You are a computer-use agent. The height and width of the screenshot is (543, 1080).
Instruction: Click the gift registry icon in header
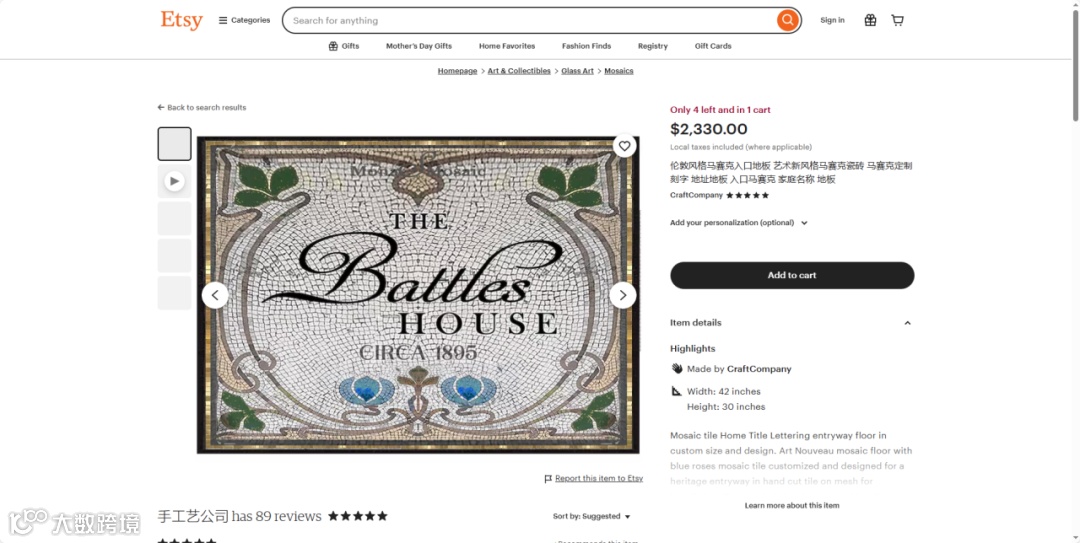(870, 20)
